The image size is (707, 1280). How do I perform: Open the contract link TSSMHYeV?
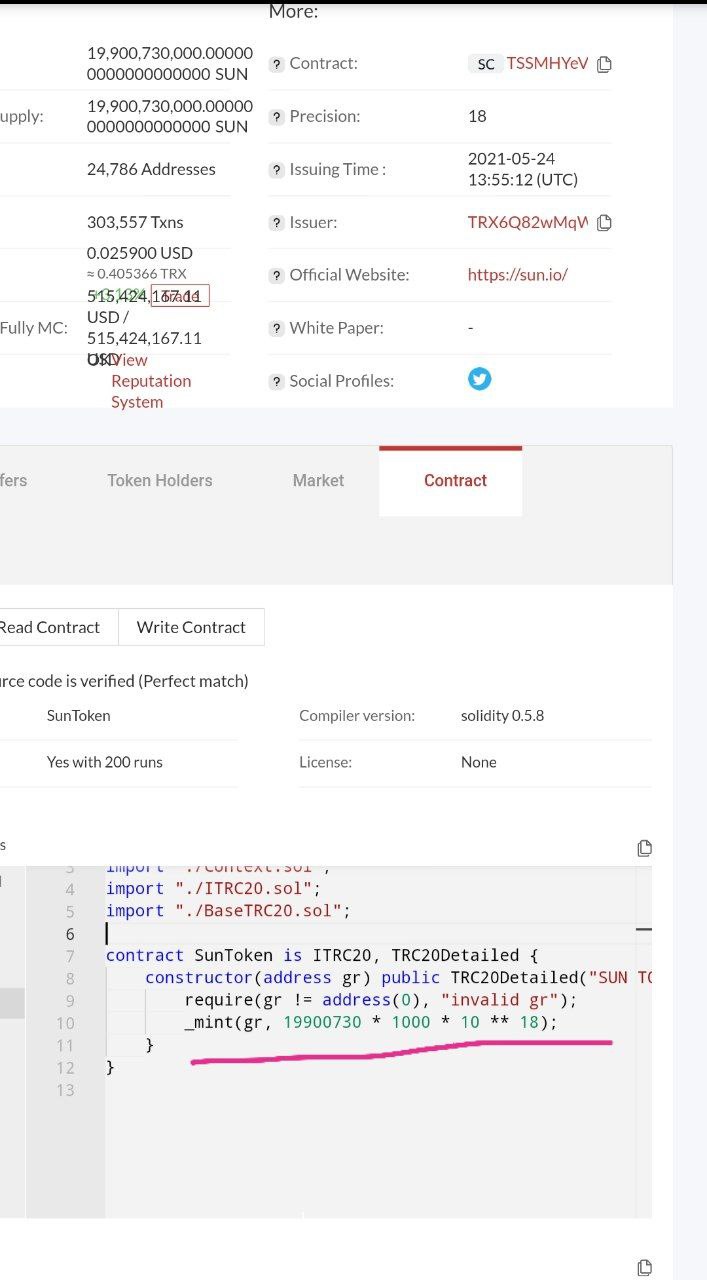click(x=548, y=64)
